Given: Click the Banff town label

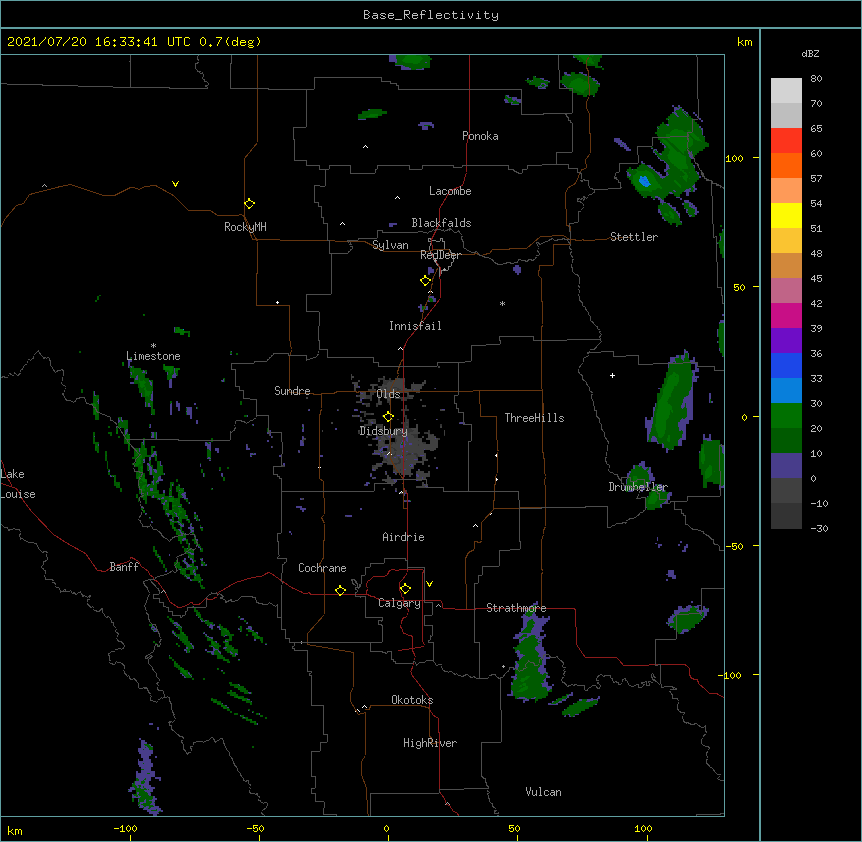Looking at the screenshot, I should [124, 567].
